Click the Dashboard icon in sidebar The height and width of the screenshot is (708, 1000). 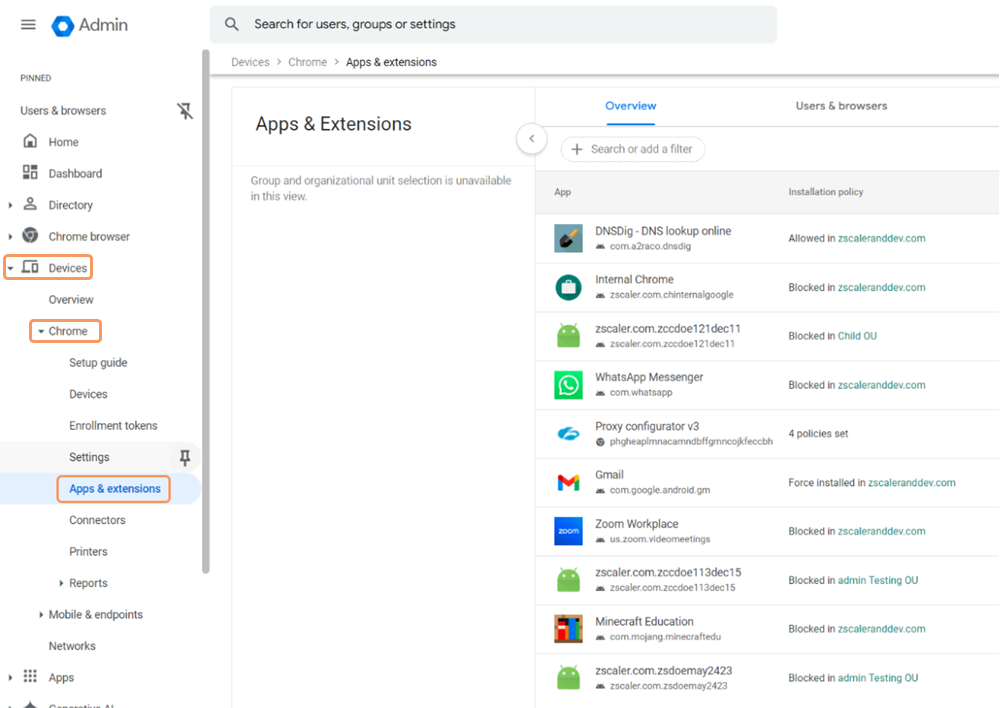pyautogui.click(x=30, y=173)
